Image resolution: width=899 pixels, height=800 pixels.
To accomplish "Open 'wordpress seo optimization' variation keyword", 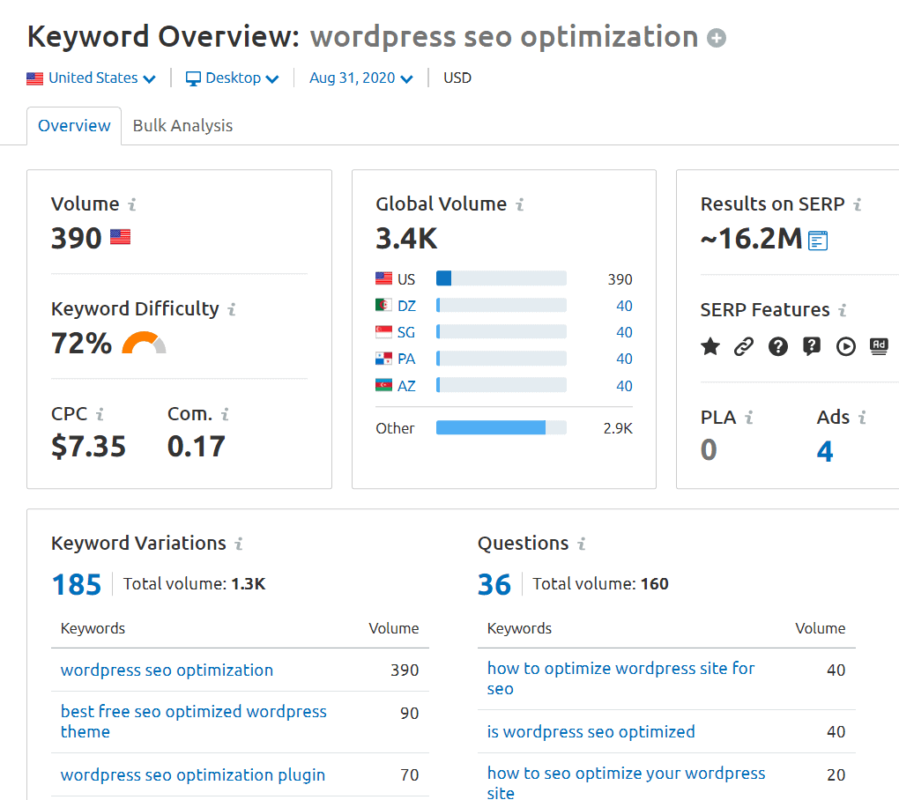I will pyautogui.click(x=167, y=670).
